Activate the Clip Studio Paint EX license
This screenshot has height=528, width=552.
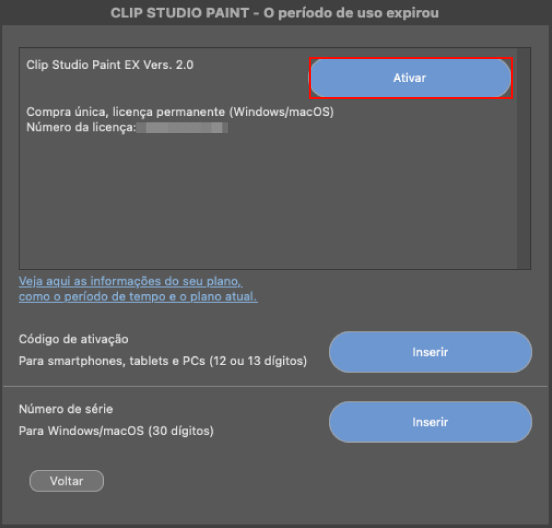[x=410, y=78]
